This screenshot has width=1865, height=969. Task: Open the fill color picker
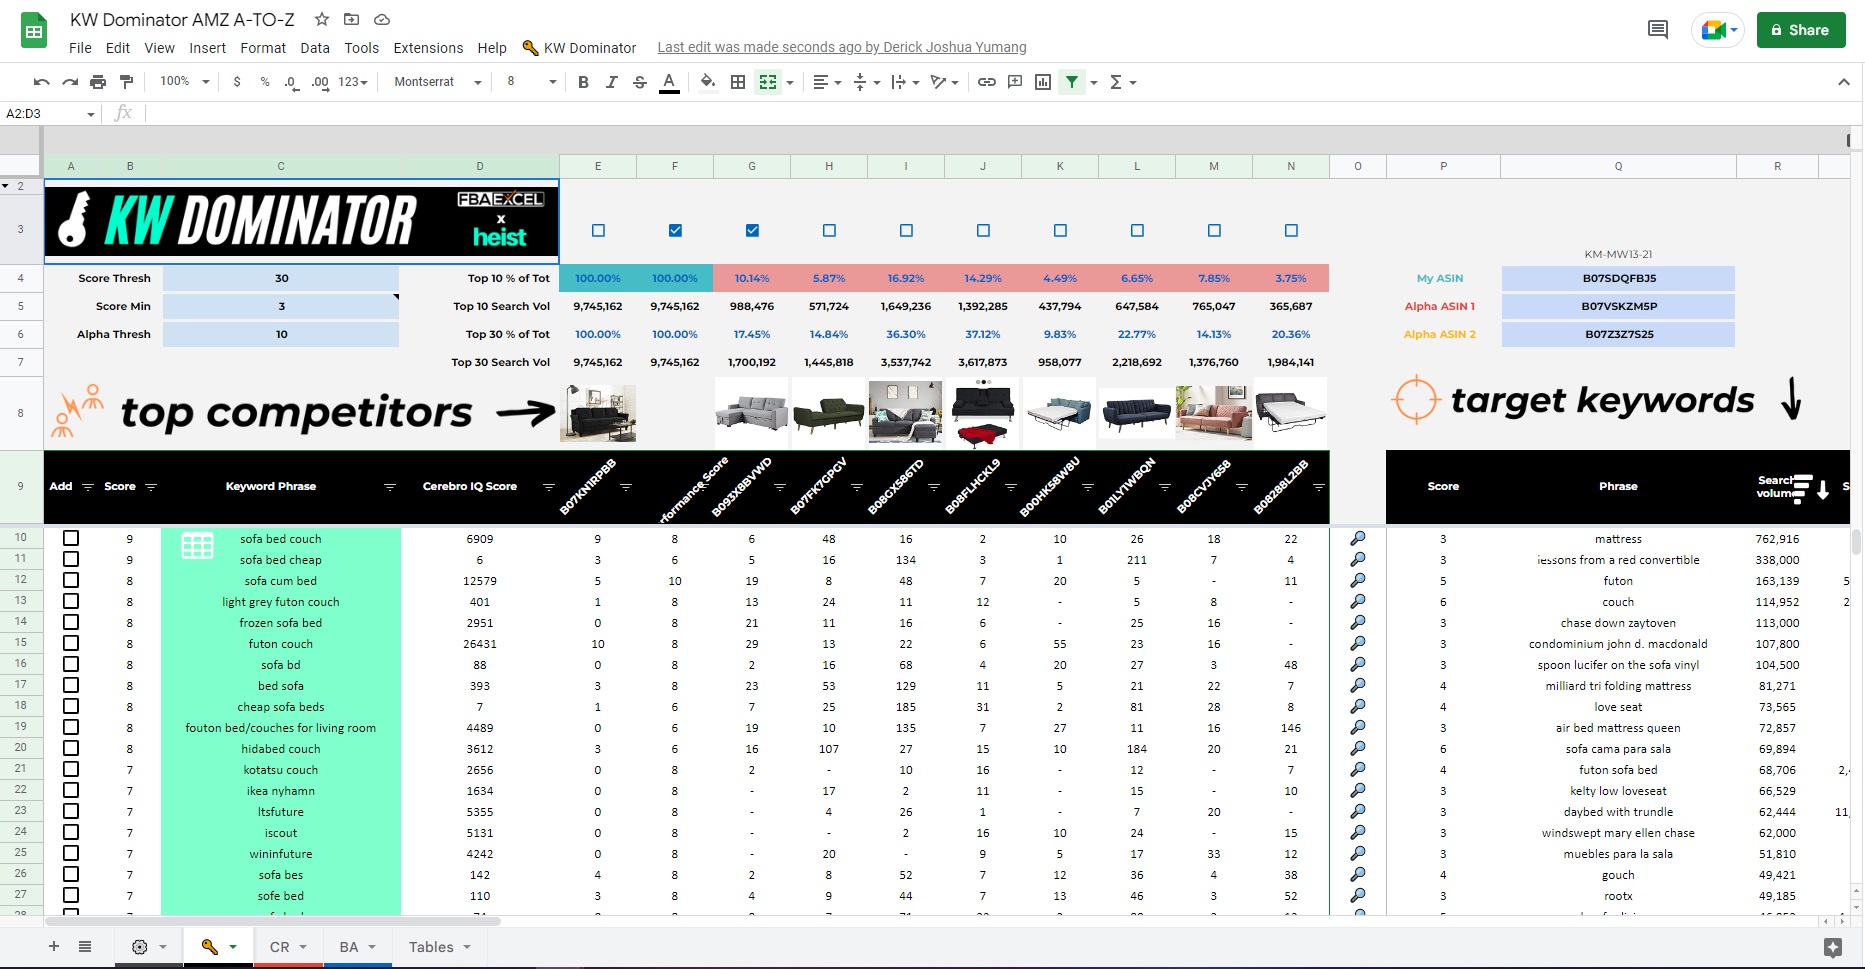[x=708, y=82]
